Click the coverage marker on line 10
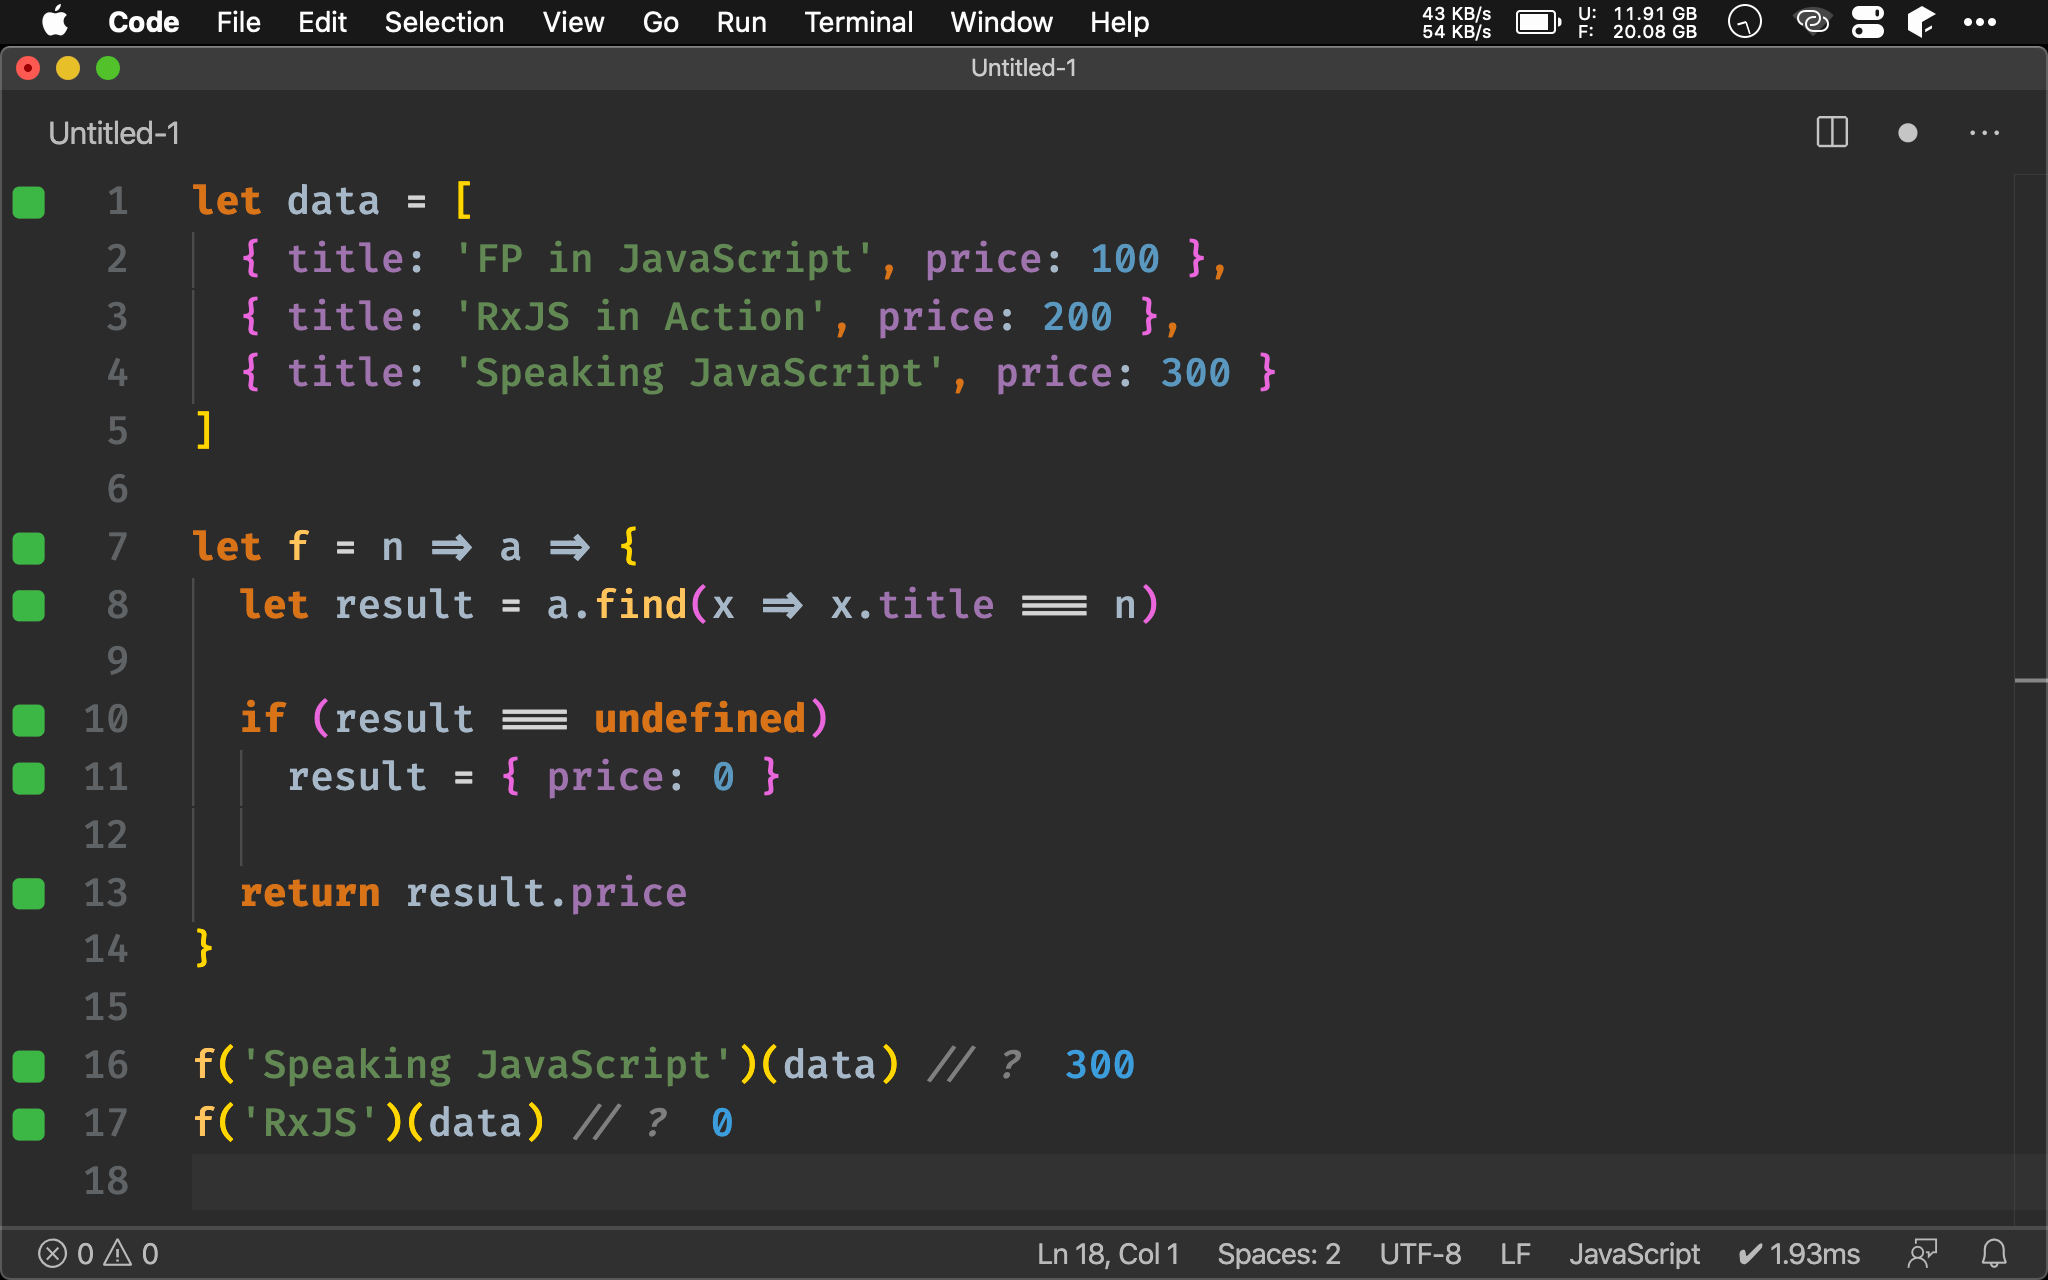 29,720
